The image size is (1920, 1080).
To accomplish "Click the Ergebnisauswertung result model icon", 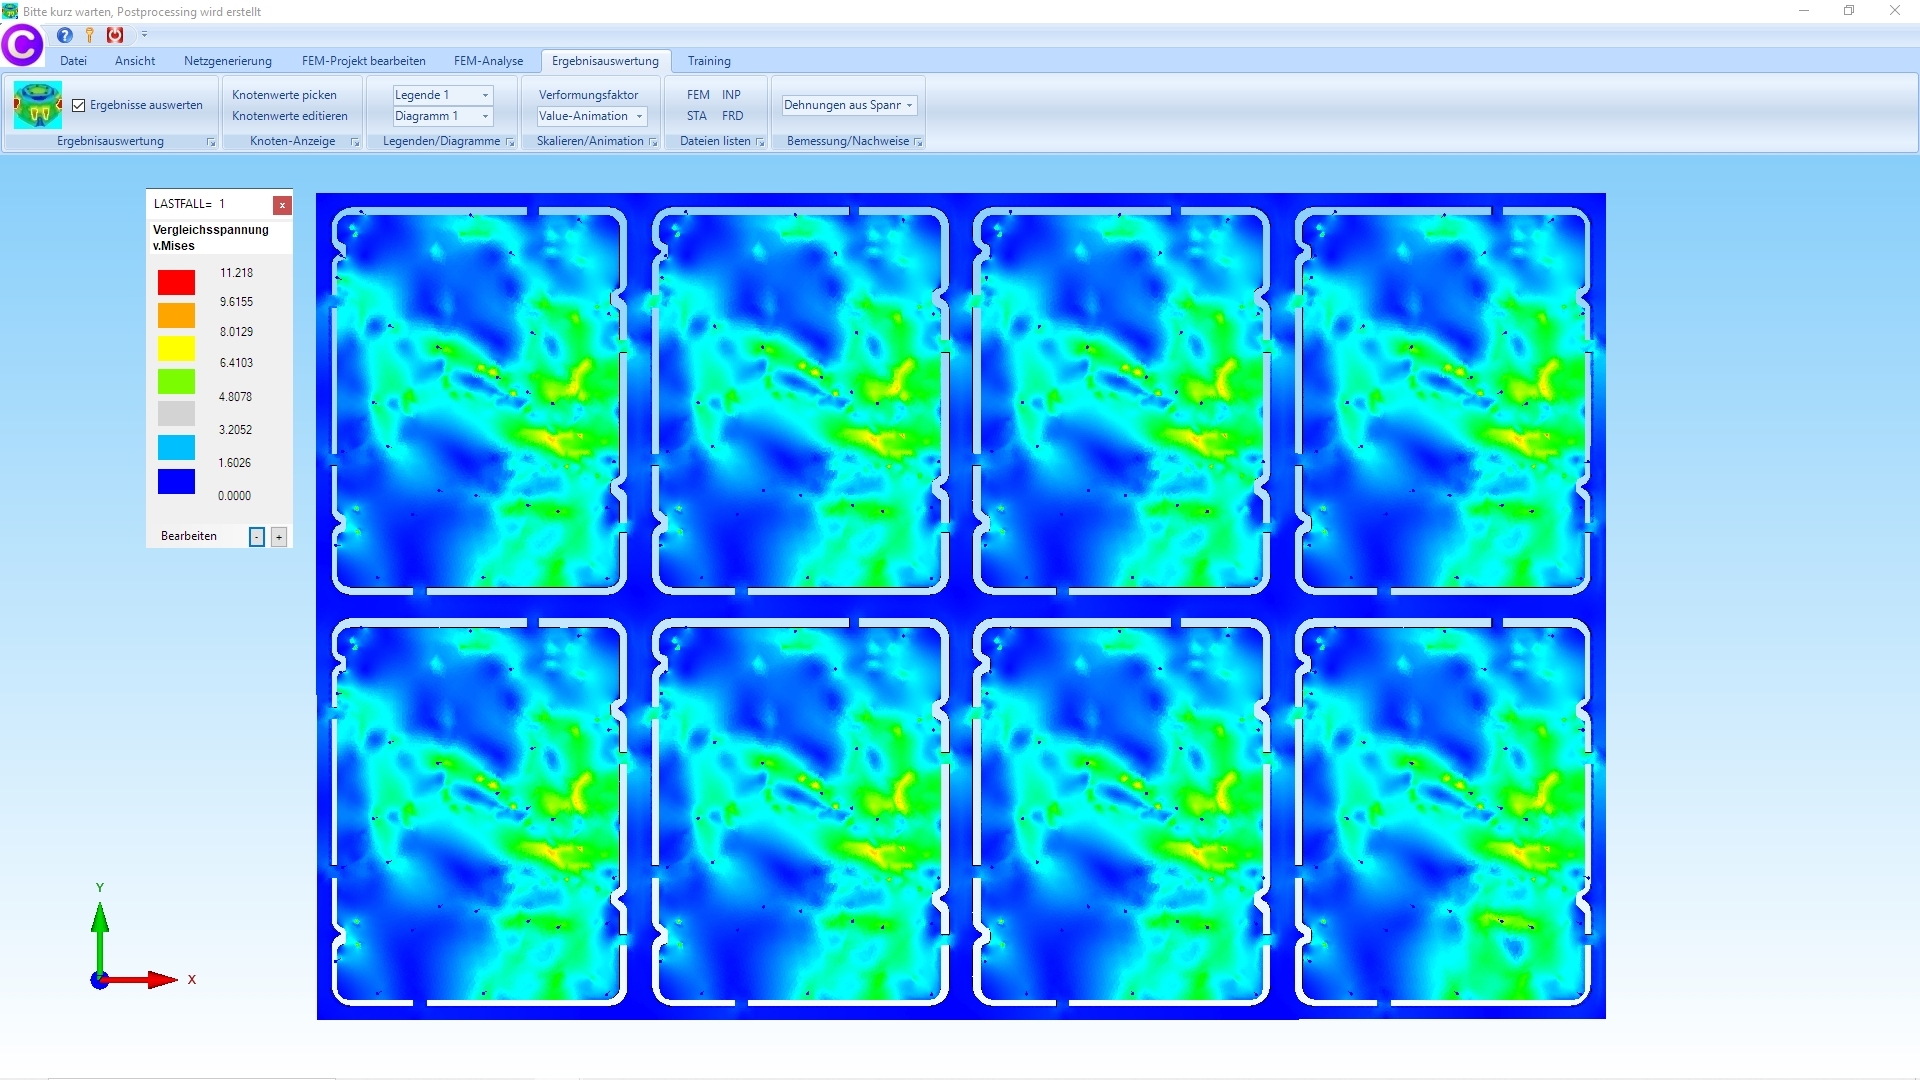I will (38, 105).
